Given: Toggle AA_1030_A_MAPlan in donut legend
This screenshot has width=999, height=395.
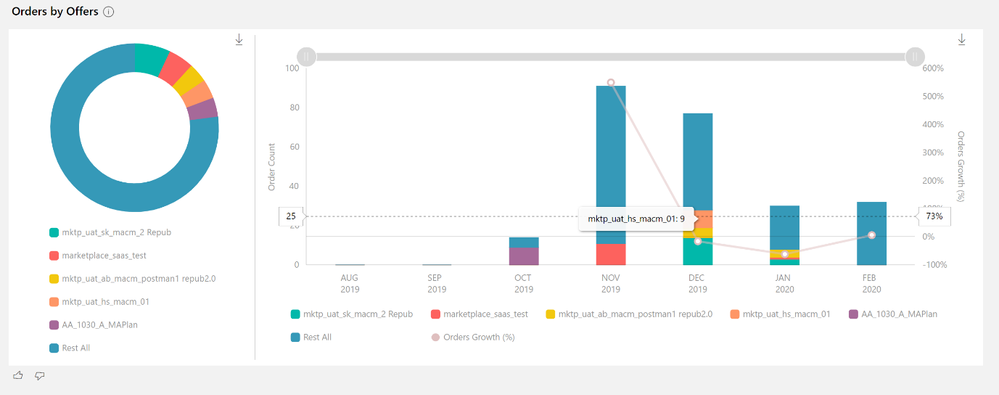Looking at the screenshot, I should (x=93, y=325).
